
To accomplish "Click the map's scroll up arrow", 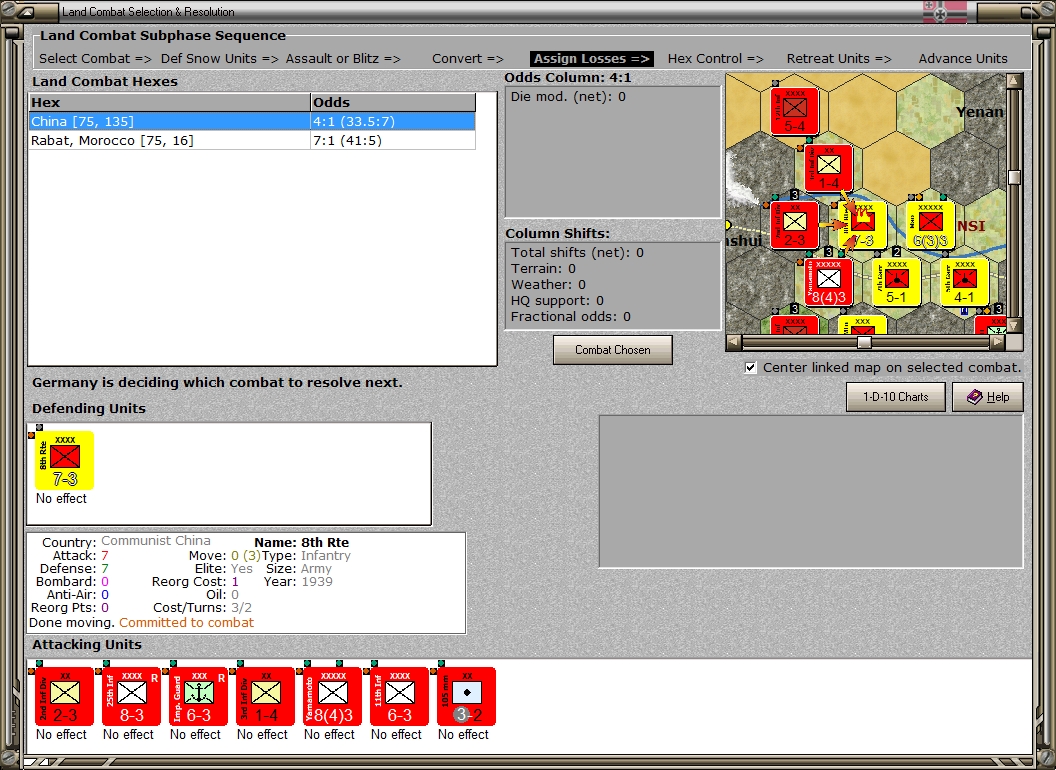I will coord(1014,82).
